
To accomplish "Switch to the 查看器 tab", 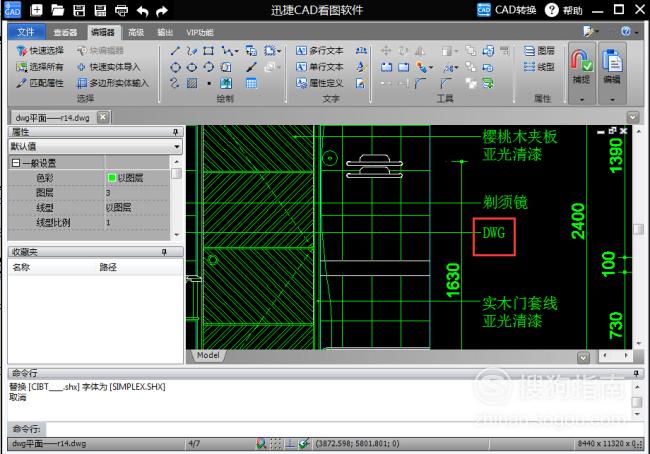I will coord(65,32).
